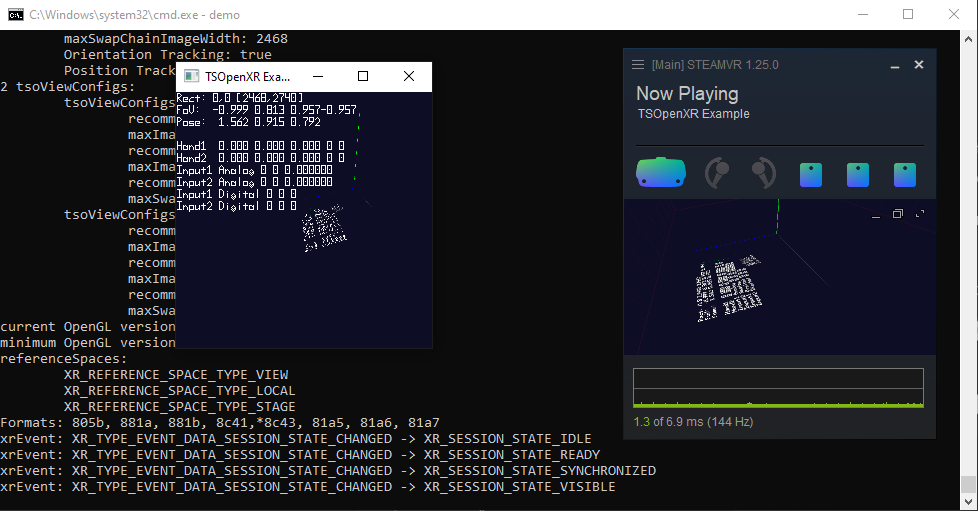Make the SteamVR VR view fullscreen
The width and height of the screenshot is (978, 511).
(920, 214)
